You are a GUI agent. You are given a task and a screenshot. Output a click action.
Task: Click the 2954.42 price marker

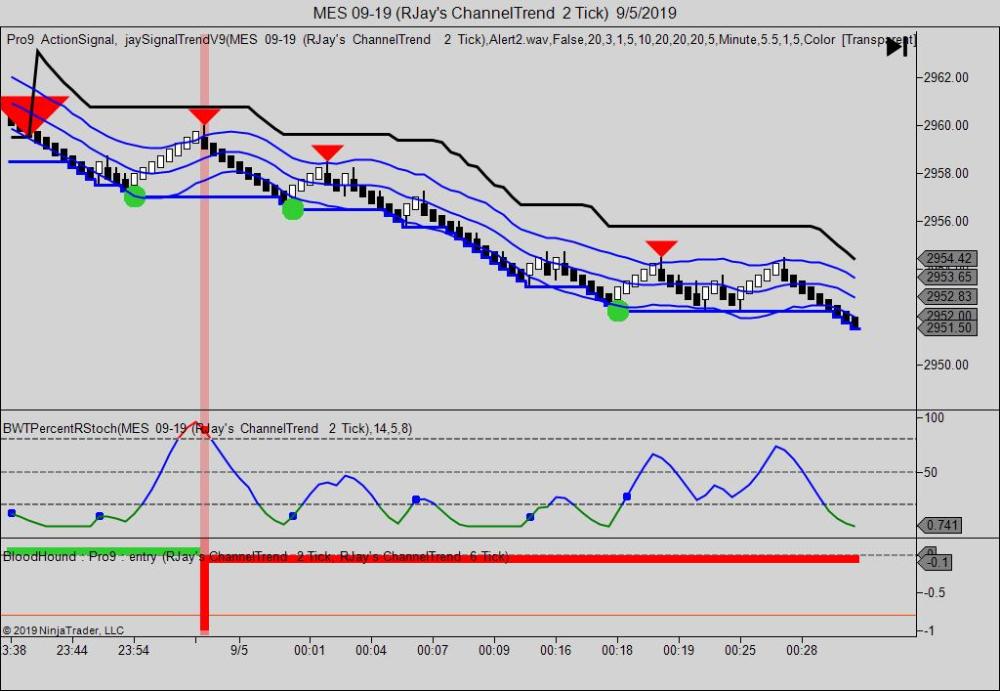[x=949, y=259]
